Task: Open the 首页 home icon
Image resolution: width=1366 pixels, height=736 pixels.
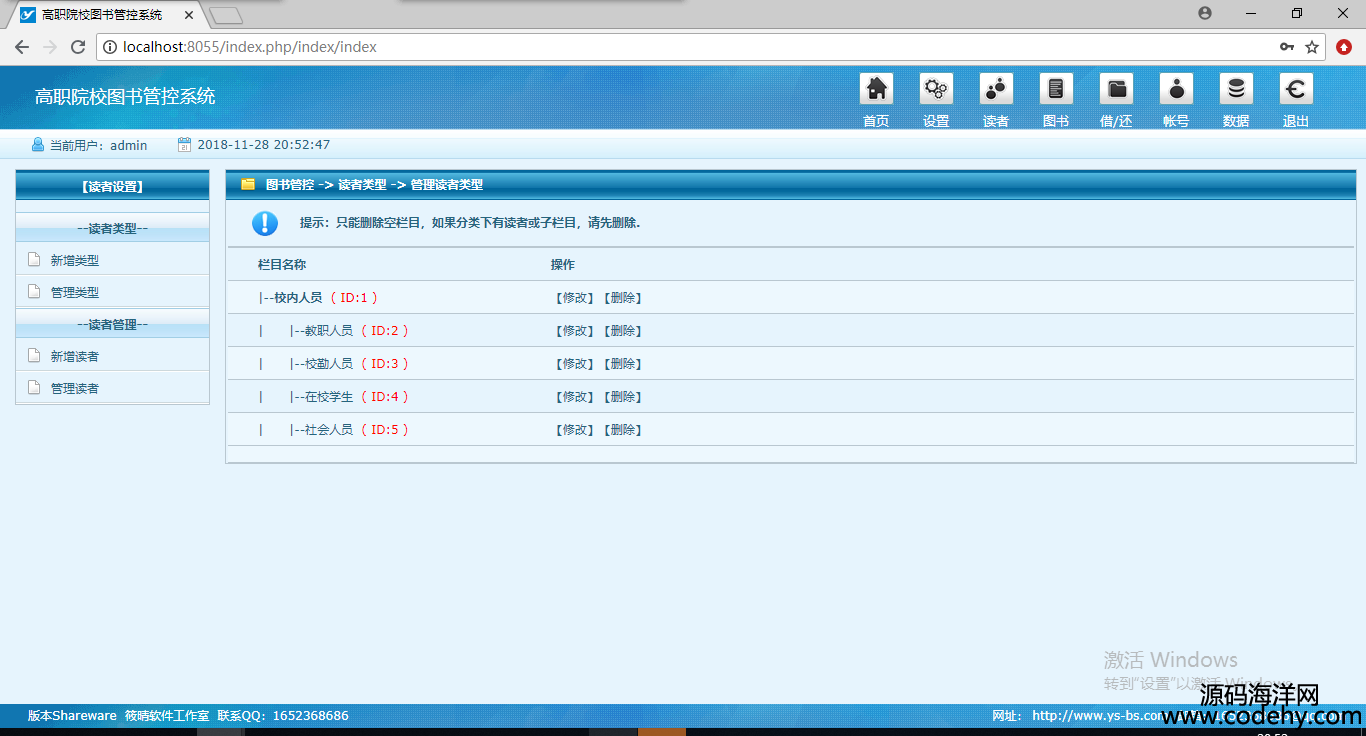Action: tap(876, 90)
